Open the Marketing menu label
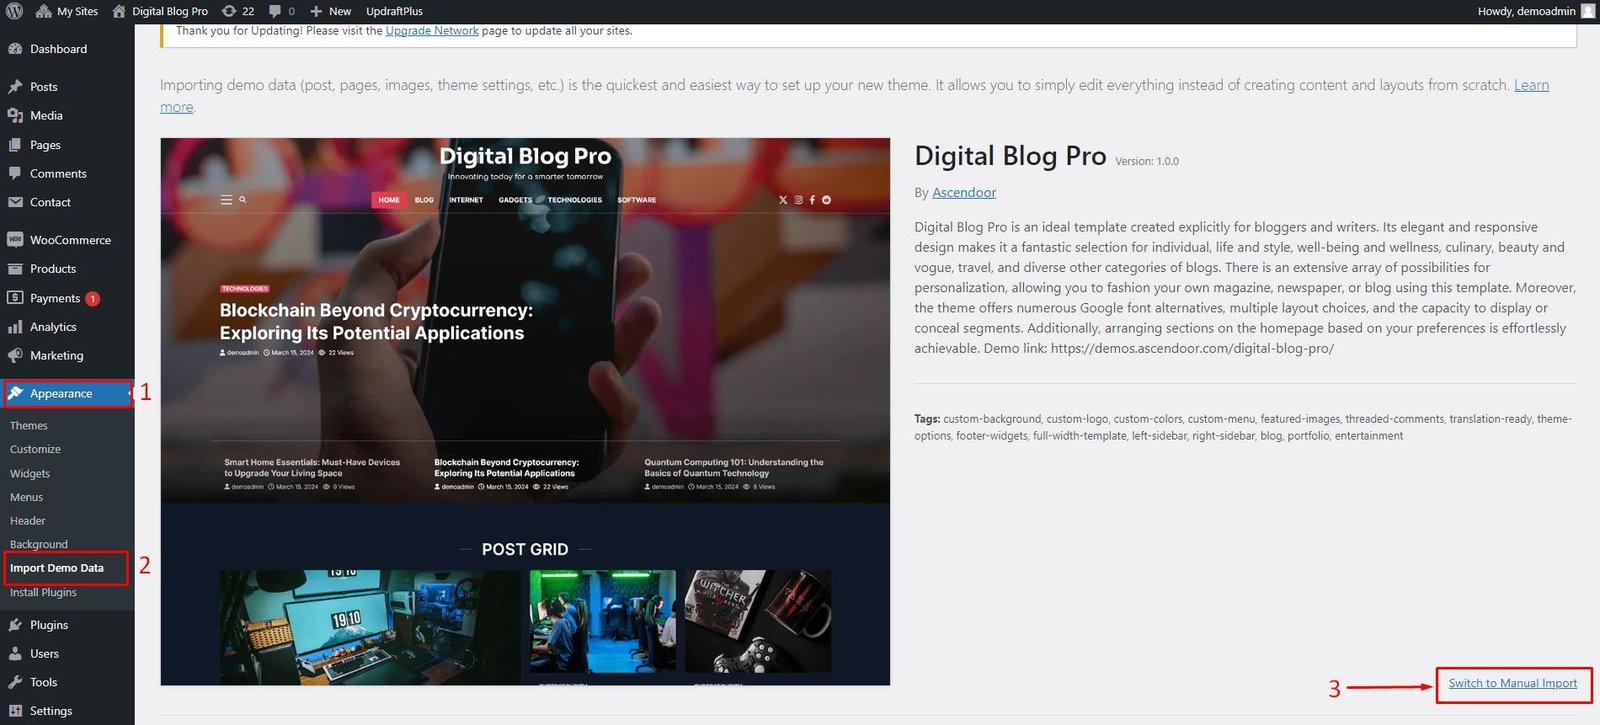1600x725 pixels. (57, 355)
